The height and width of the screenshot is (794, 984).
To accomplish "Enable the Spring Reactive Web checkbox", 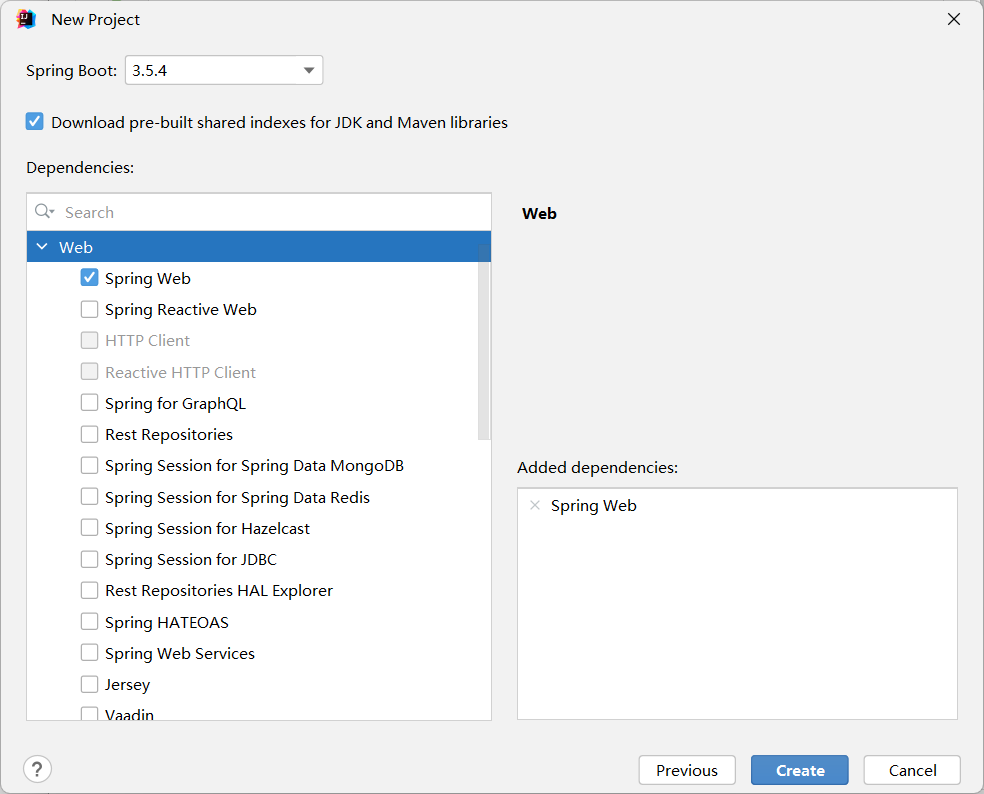I will click(90, 309).
